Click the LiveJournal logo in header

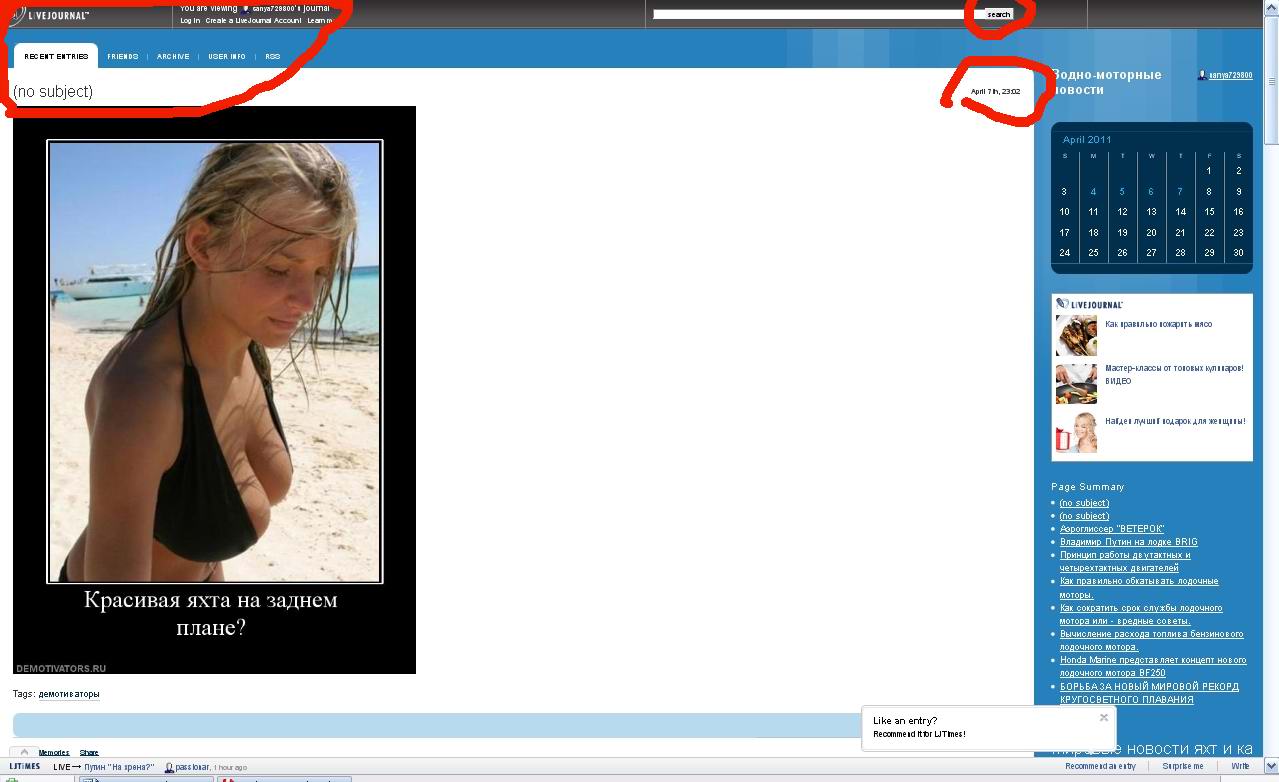point(50,15)
